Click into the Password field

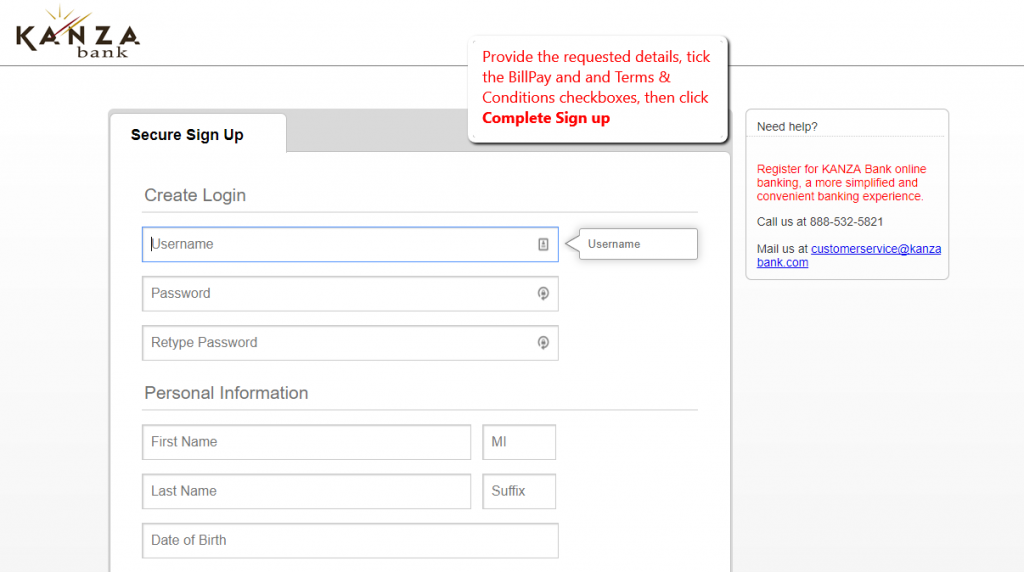coord(340,293)
